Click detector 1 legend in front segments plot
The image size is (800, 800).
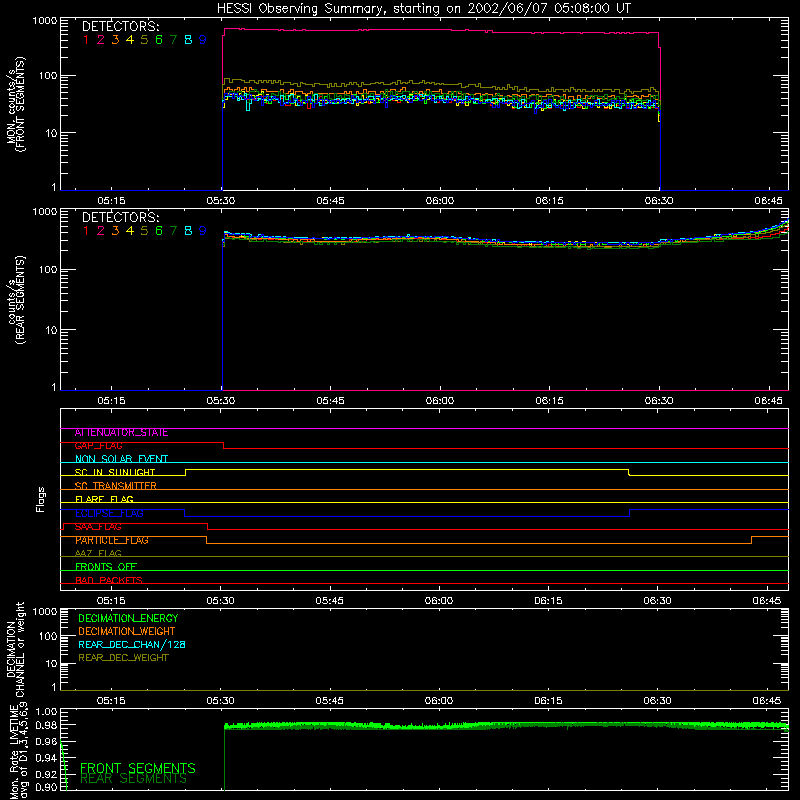point(86,40)
